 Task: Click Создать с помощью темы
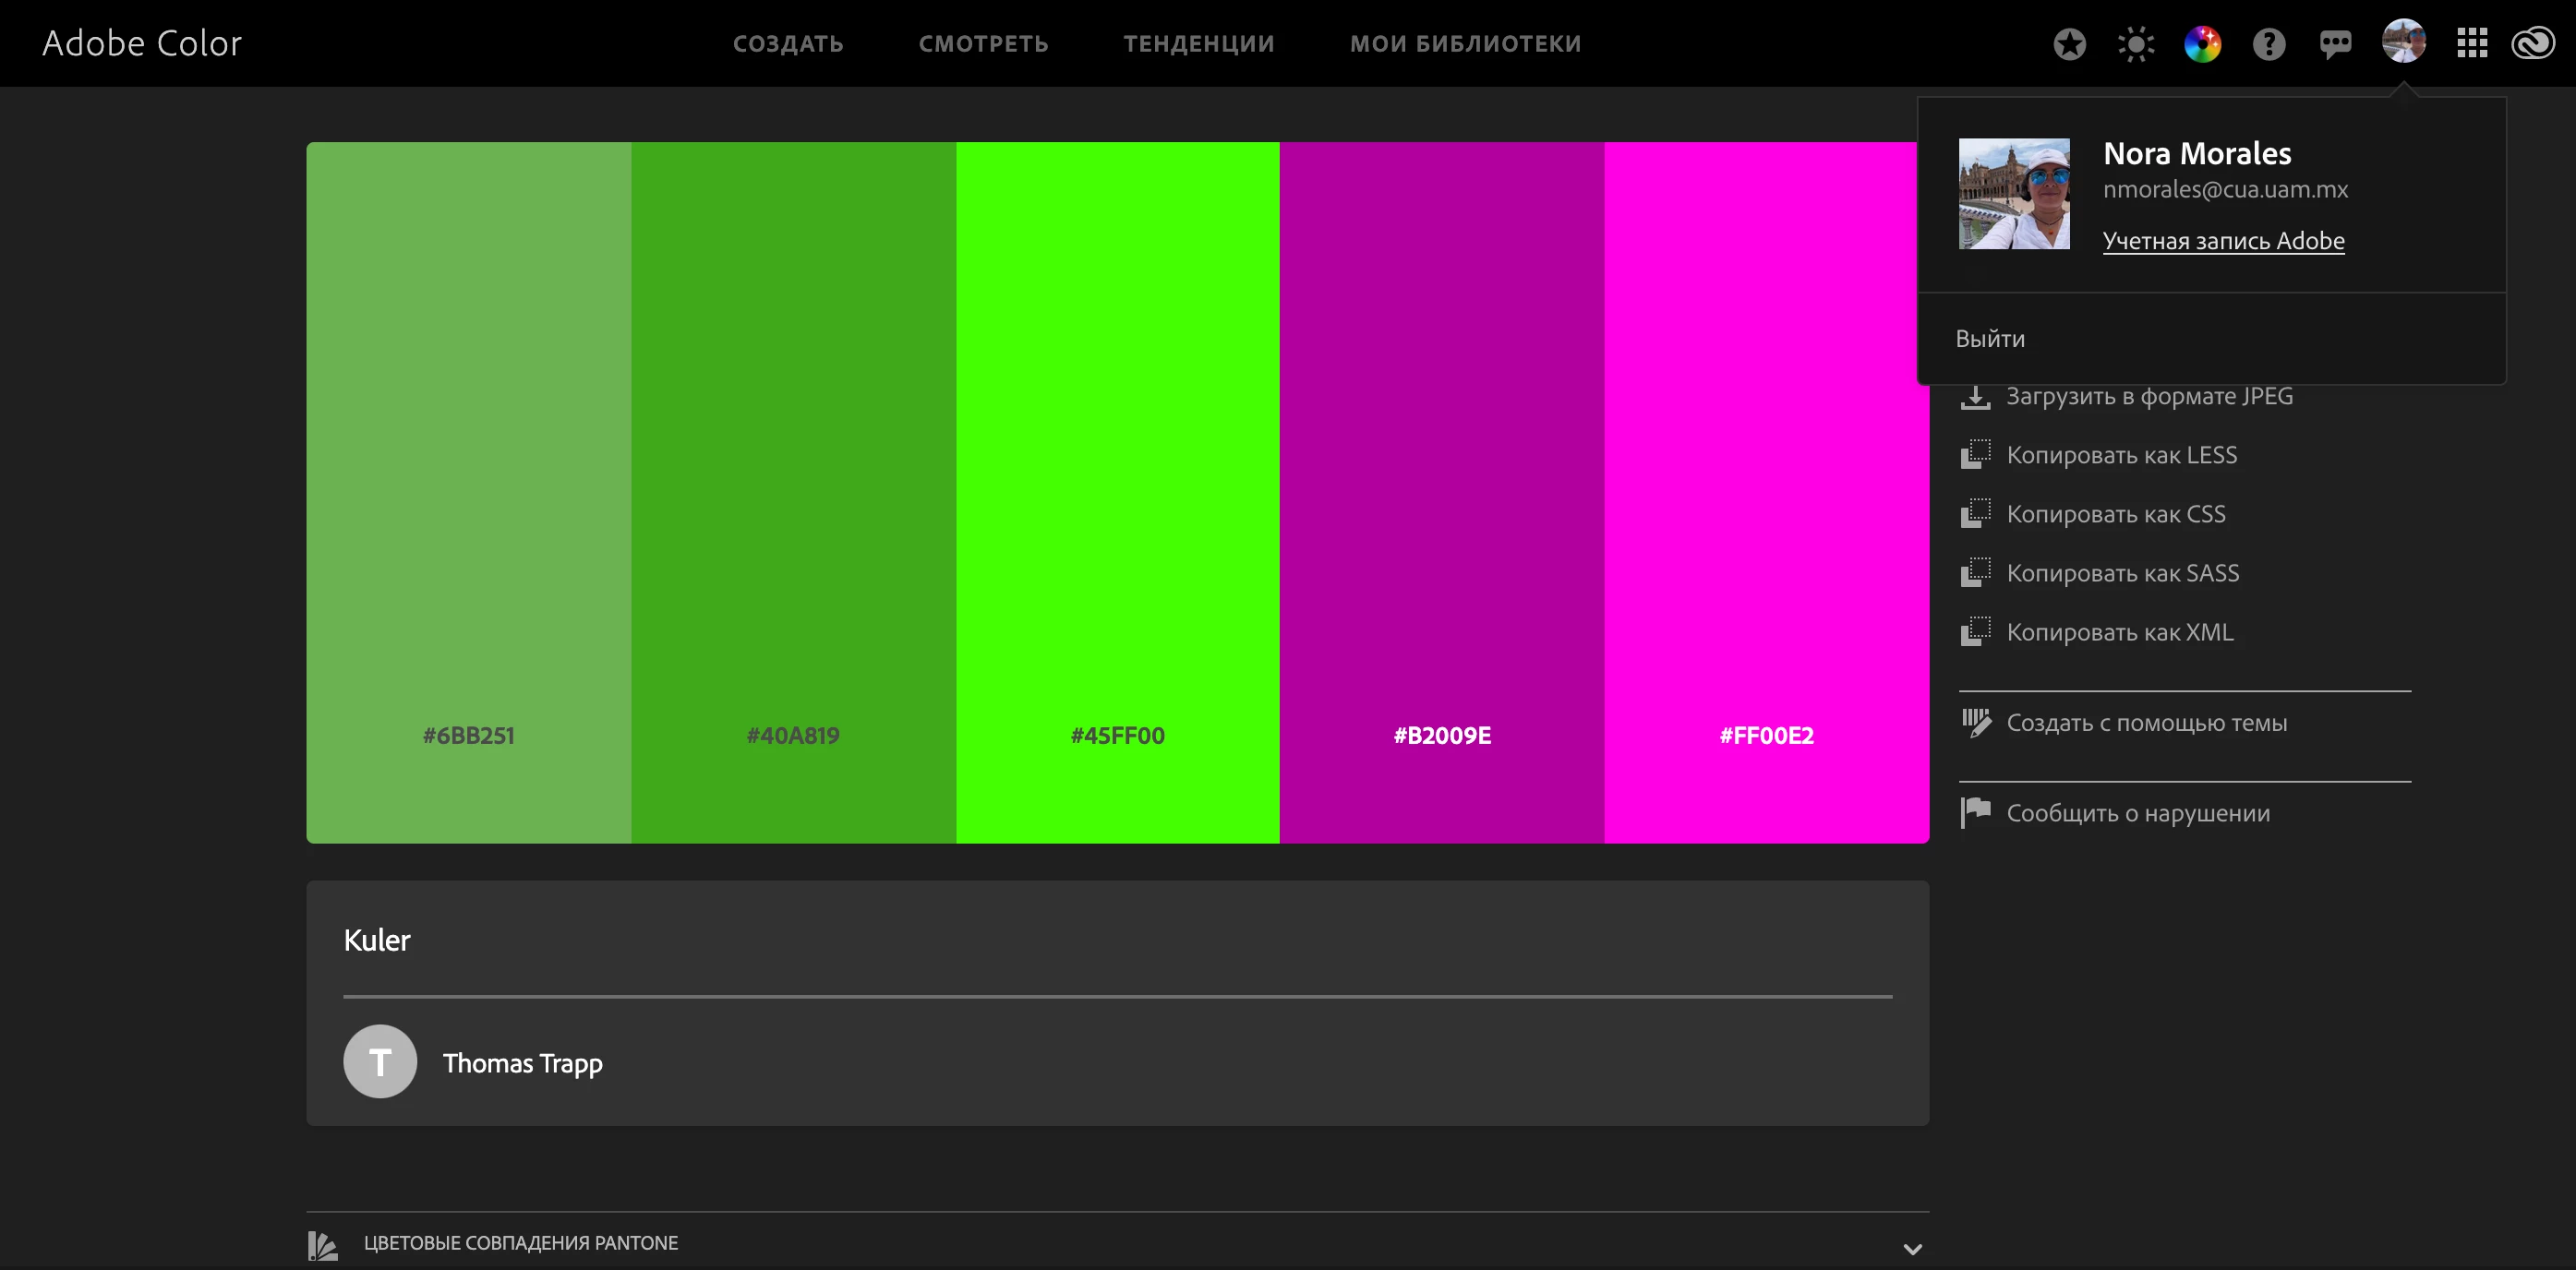coord(2146,723)
